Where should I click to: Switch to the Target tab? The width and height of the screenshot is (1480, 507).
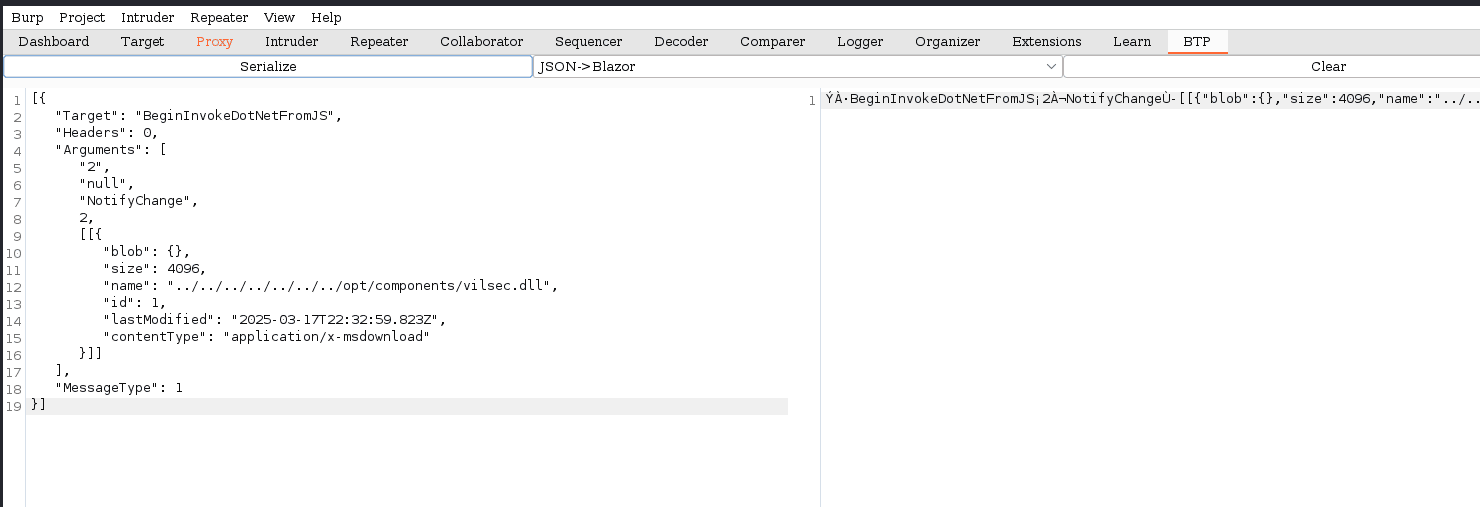click(143, 41)
